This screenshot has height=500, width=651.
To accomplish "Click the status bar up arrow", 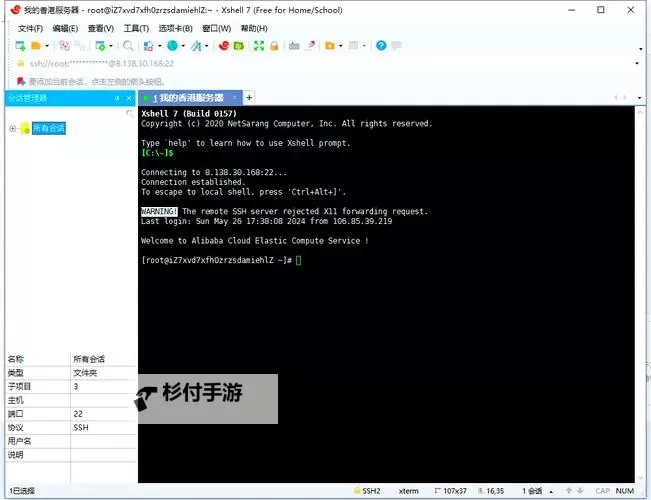I will (569, 491).
